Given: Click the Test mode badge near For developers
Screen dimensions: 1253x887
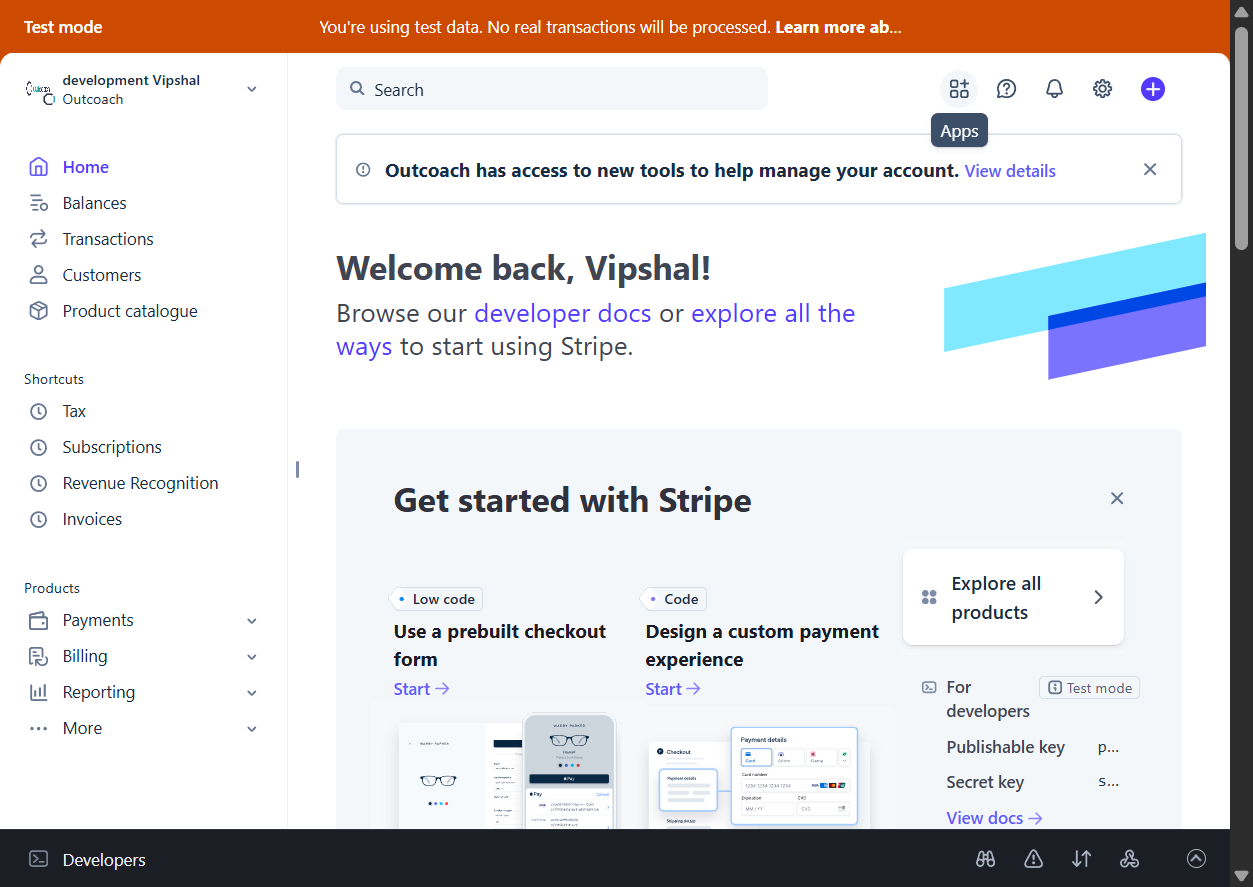Looking at the screenshot, I should (x=1090, y=688).
